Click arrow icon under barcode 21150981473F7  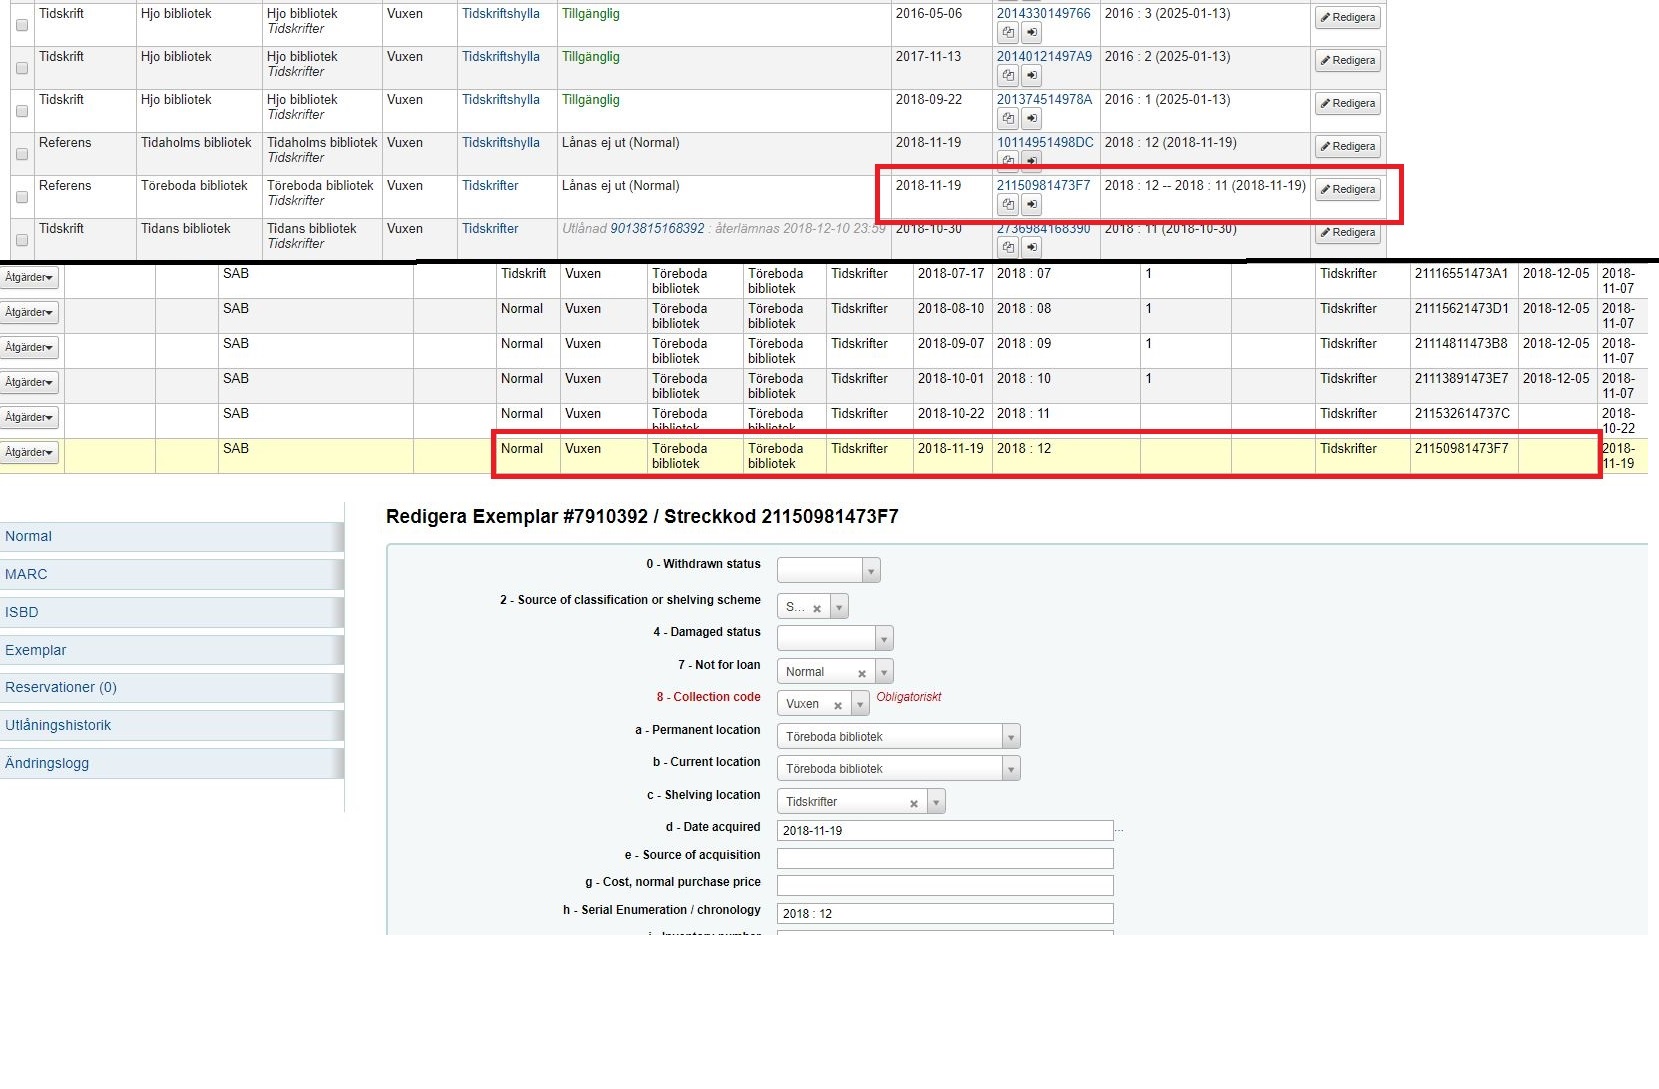click(1032, 205)
